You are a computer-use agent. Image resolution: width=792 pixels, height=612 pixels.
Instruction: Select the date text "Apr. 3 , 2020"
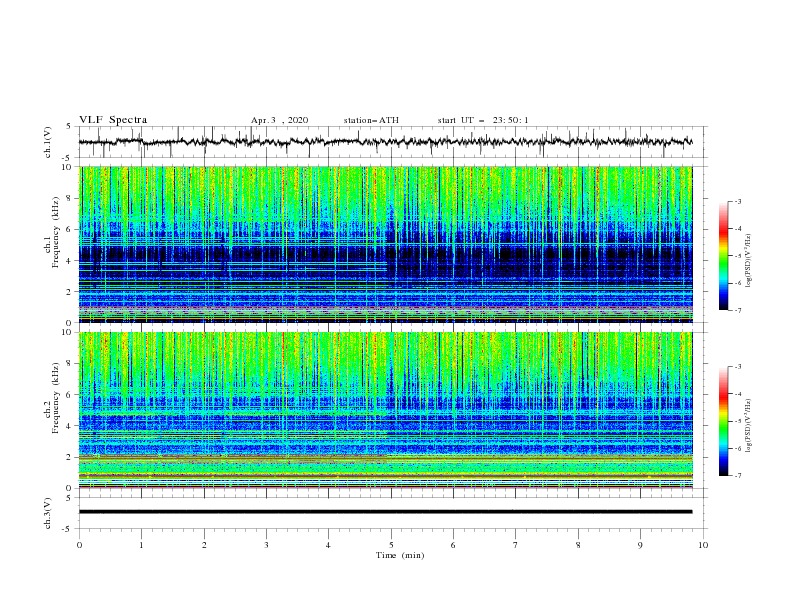[x=279, y=120]
